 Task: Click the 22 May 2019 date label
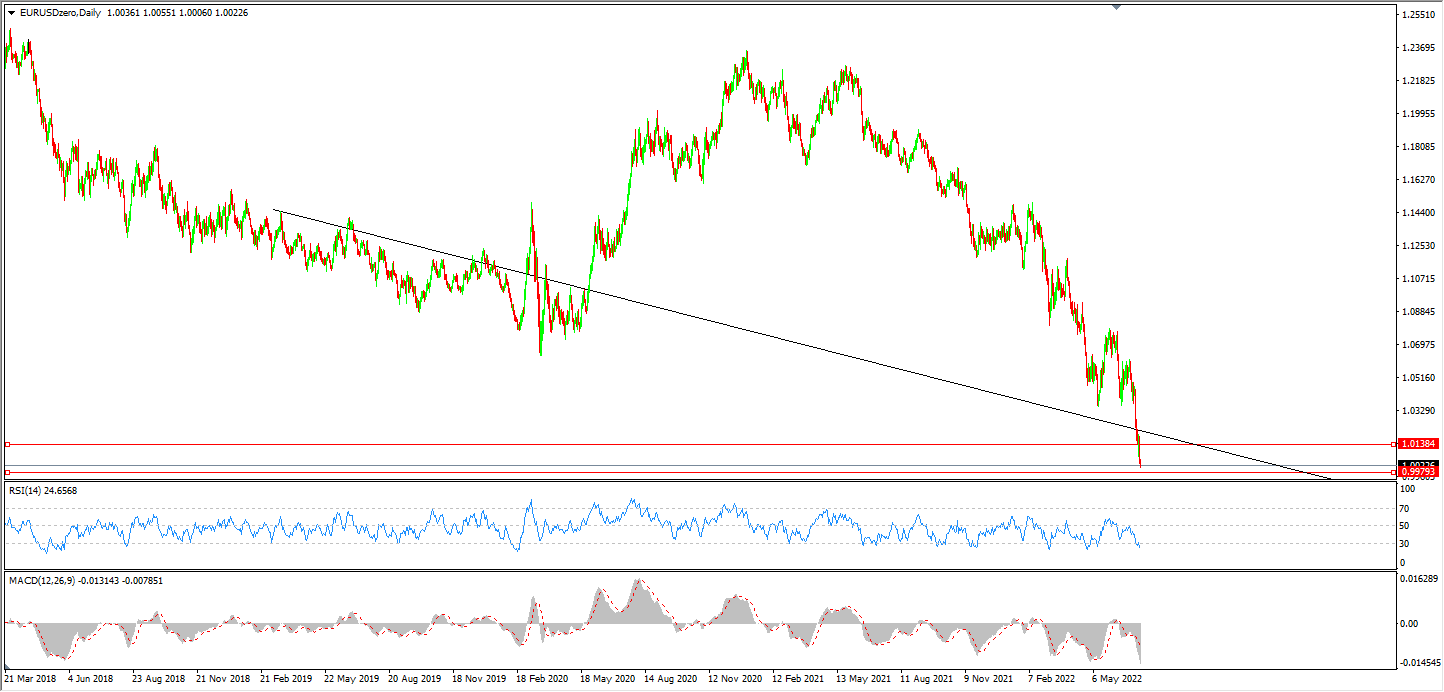350,678
